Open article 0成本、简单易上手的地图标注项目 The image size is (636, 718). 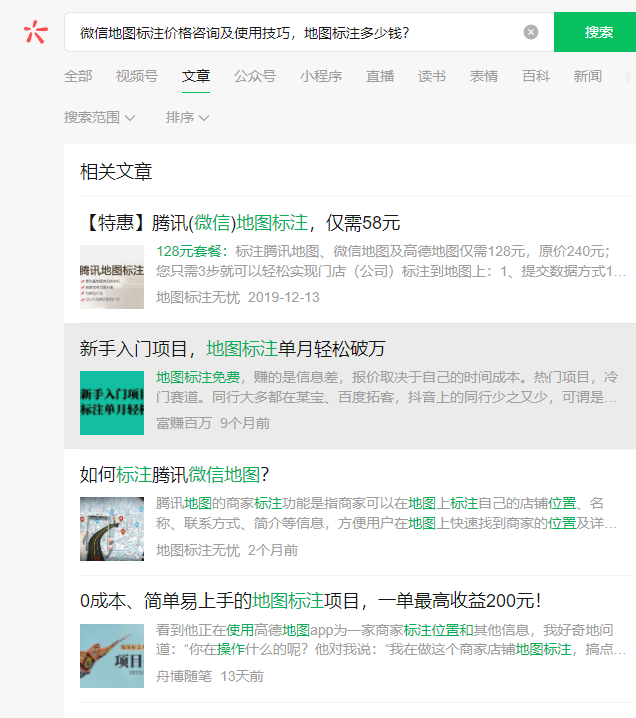[x=311, y=601]
